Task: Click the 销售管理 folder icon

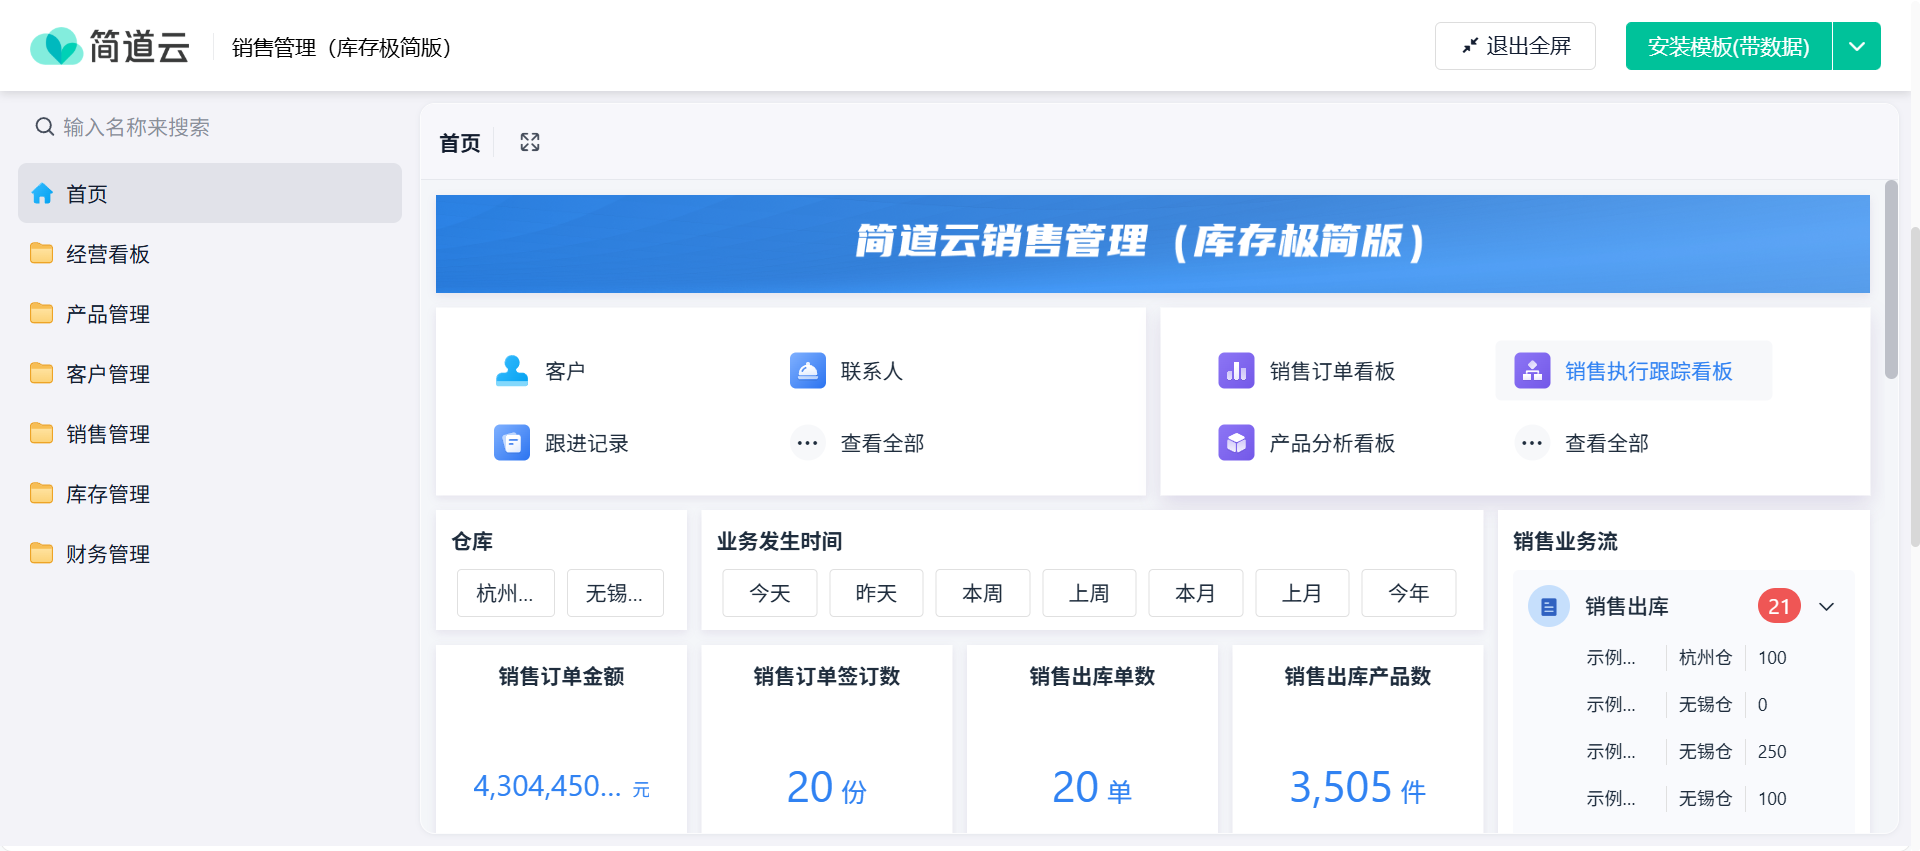Action: click(x=42, y=433)
